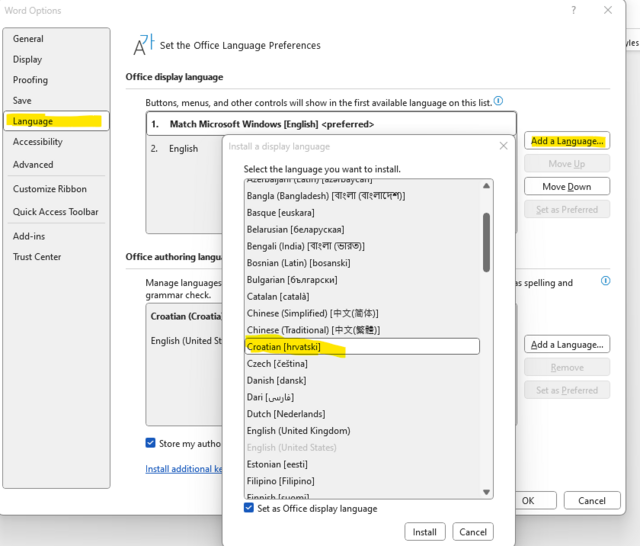Toggle Set as Office display language checkbox
This screenshot has height=546, width=640.
coord(249,508)
